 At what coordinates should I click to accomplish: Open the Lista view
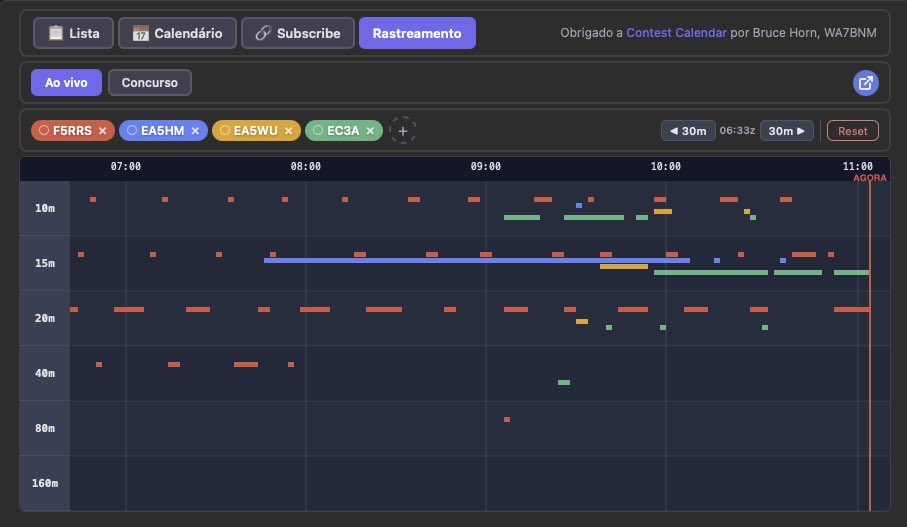(x=73, y=33)
